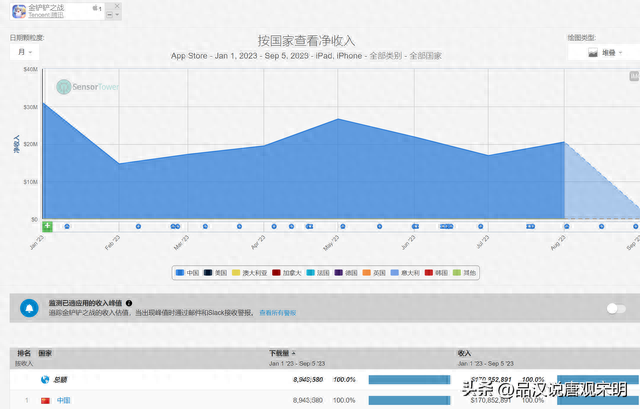Open the 月 date granularity dropdown
This screenshot has width=640, height=409.
tap(24, 52)
